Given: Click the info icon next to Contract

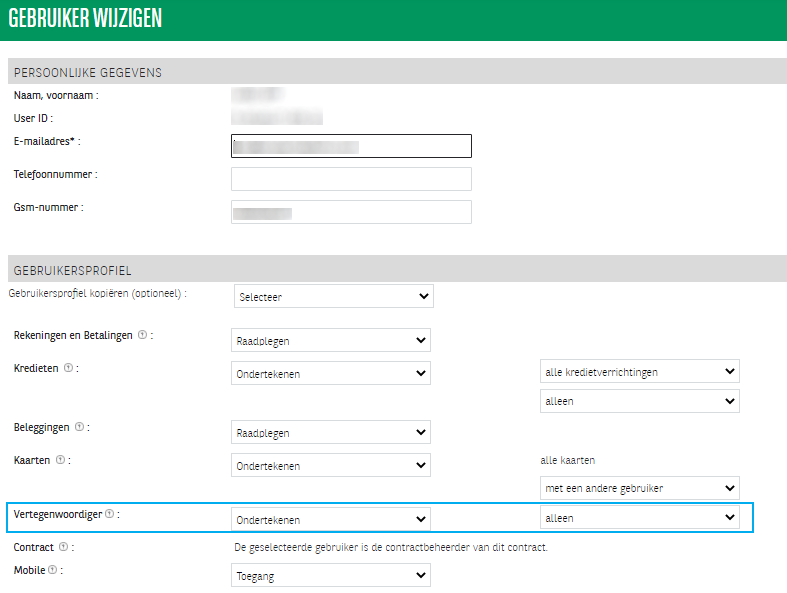Looking at the screenshot, I should (x=64, y=547).
